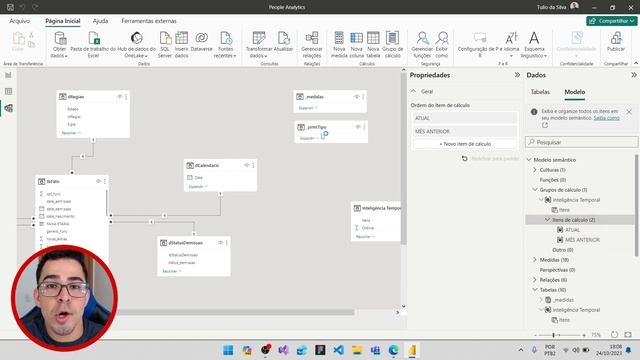
Task: Switch to Model view in left sidebar
Action: point(9,108)
